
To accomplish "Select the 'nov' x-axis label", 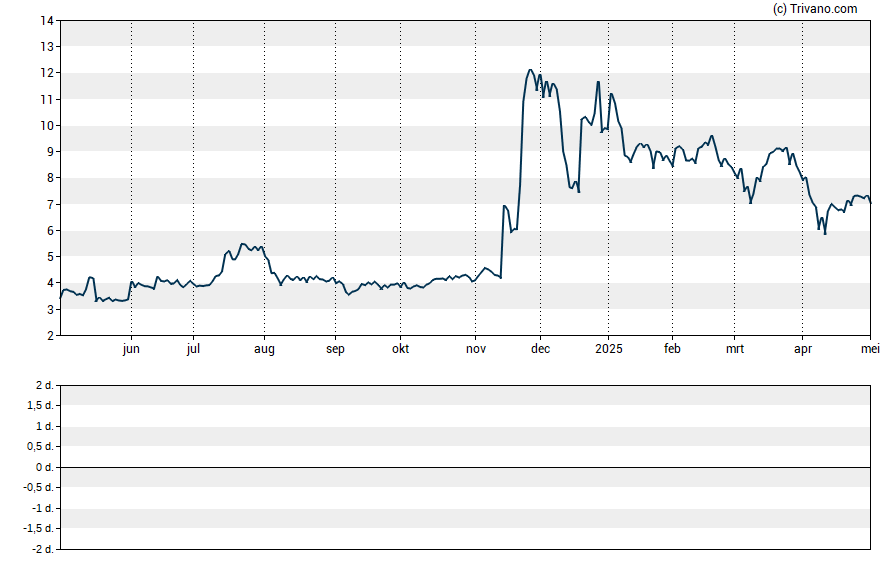I will pyautogui.click(x=476, y=349).
